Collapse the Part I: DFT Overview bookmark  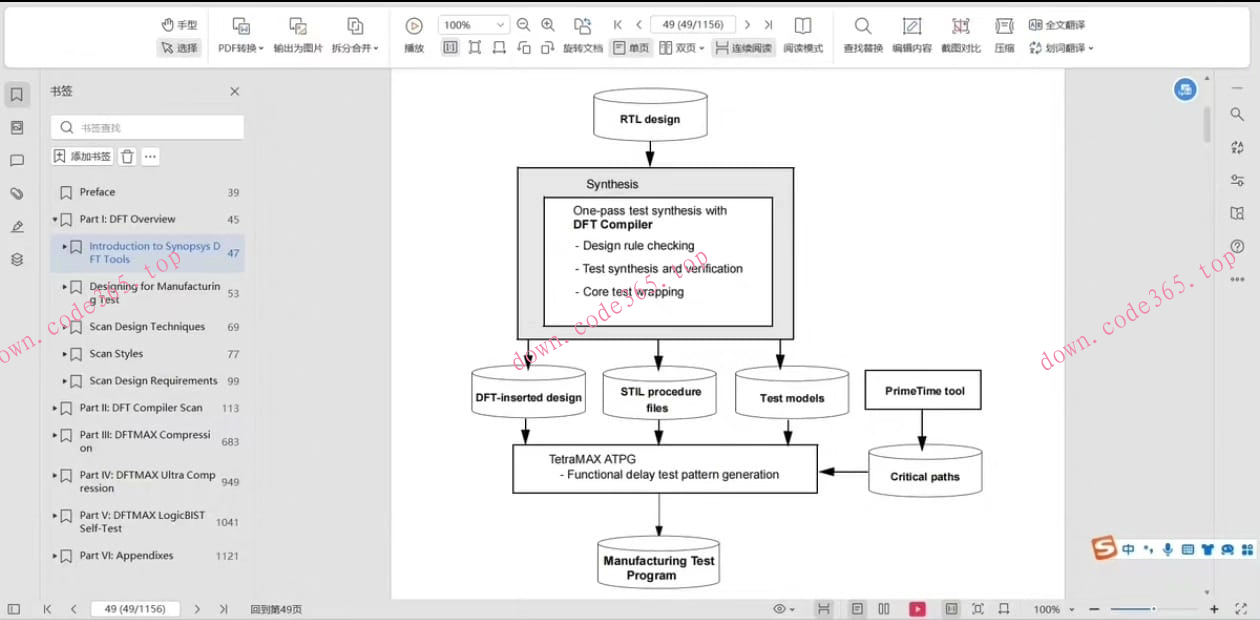55,220
